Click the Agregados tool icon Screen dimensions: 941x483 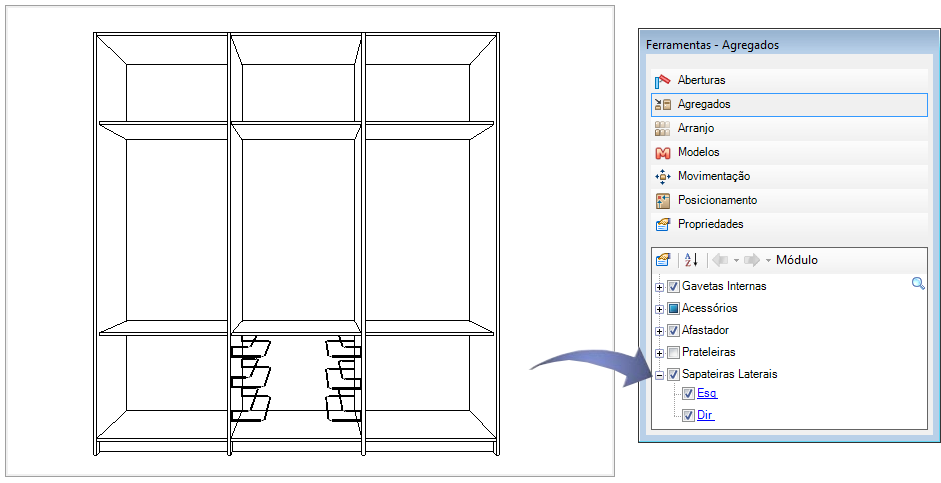tap(663, 104)
